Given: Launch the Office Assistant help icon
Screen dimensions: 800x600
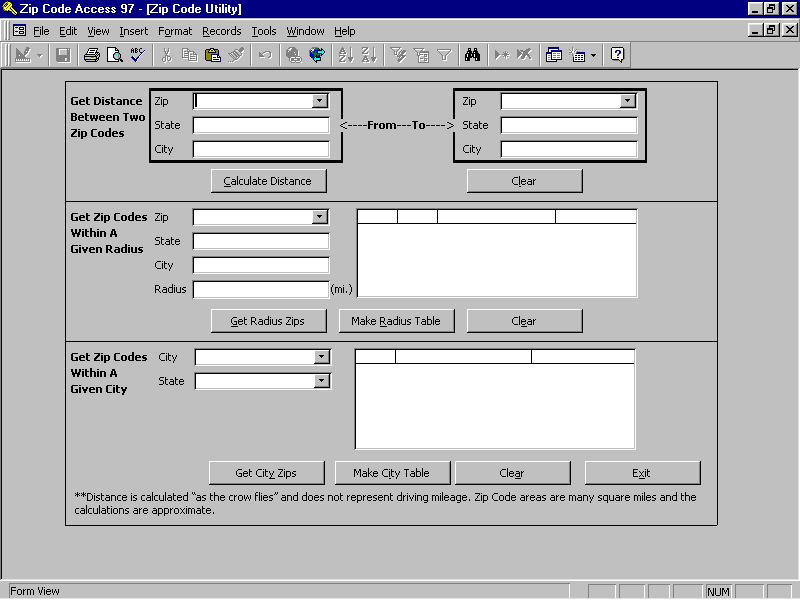Looking at the screenshot, I should [617, 55].
